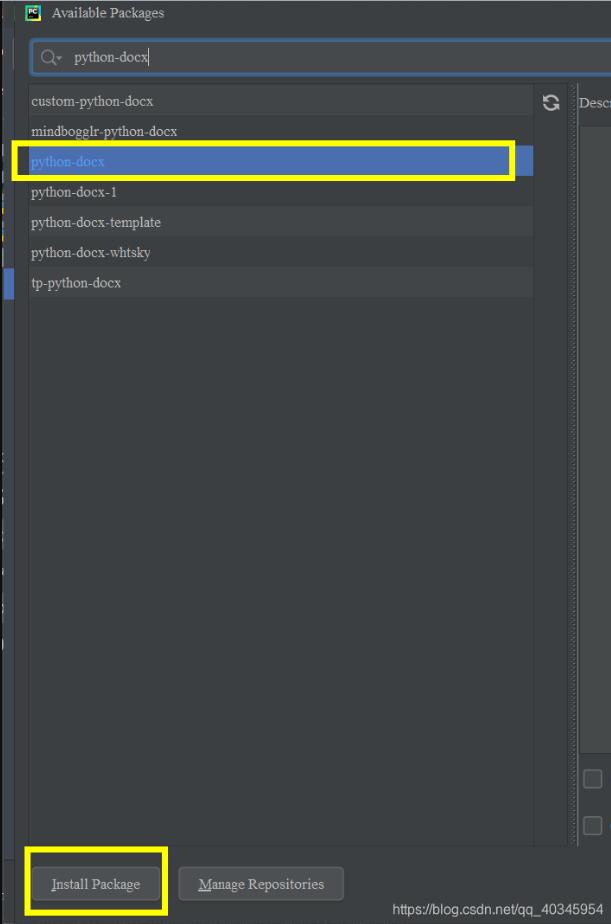Select tp-python-docx in the results
This screenshot has height=924, width=611.
(281, 283)
